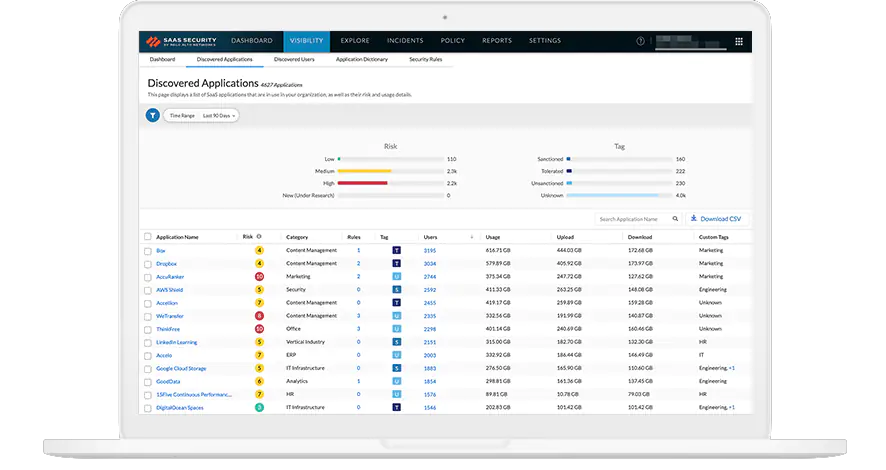Open the Explore nav item
This screenshot has width=886, height=470.
[355, 41]
